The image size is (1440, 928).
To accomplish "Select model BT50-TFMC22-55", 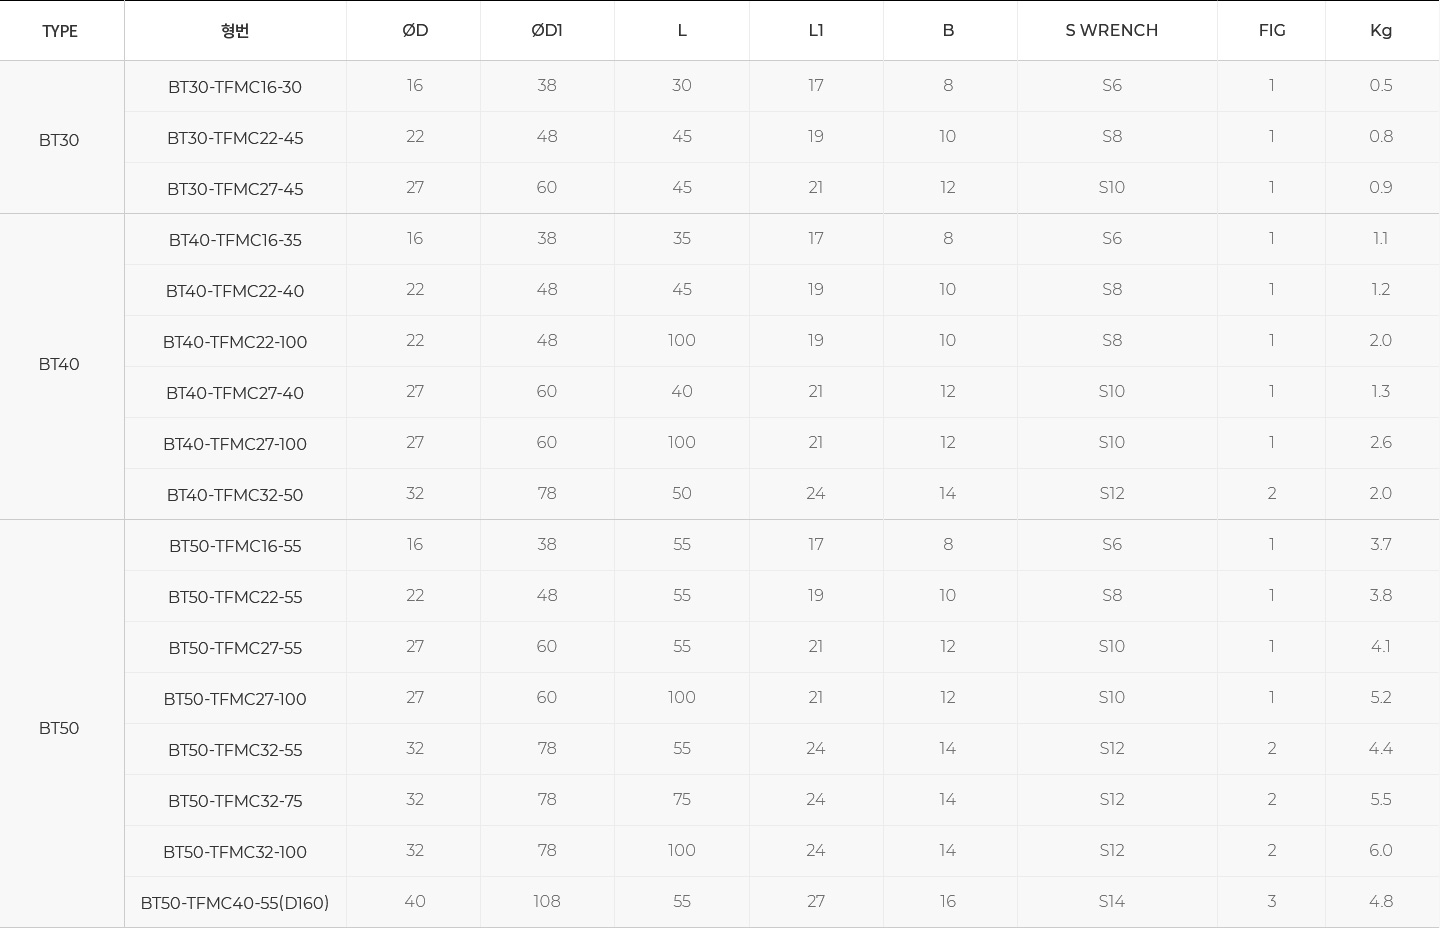I will (x=235, y=597).
